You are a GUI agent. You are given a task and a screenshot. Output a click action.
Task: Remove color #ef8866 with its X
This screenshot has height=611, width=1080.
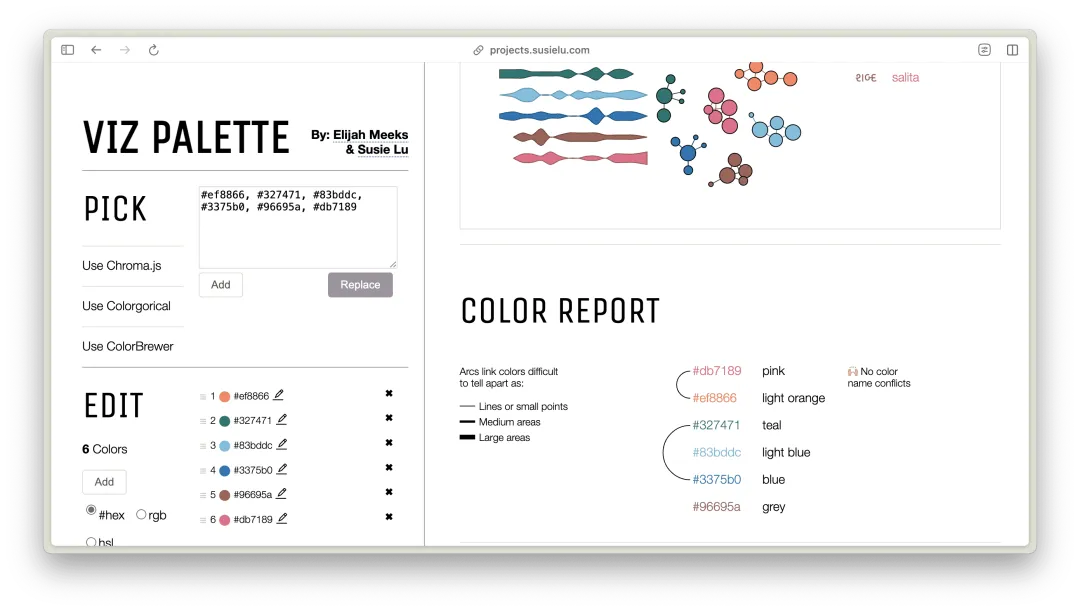pyautogui.click(x=389, y=393)
